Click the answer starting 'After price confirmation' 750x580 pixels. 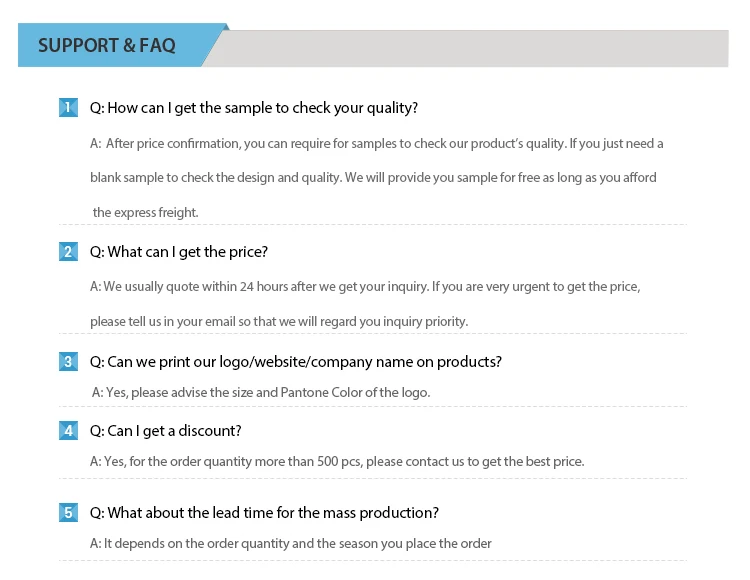(x=377, y=144)
